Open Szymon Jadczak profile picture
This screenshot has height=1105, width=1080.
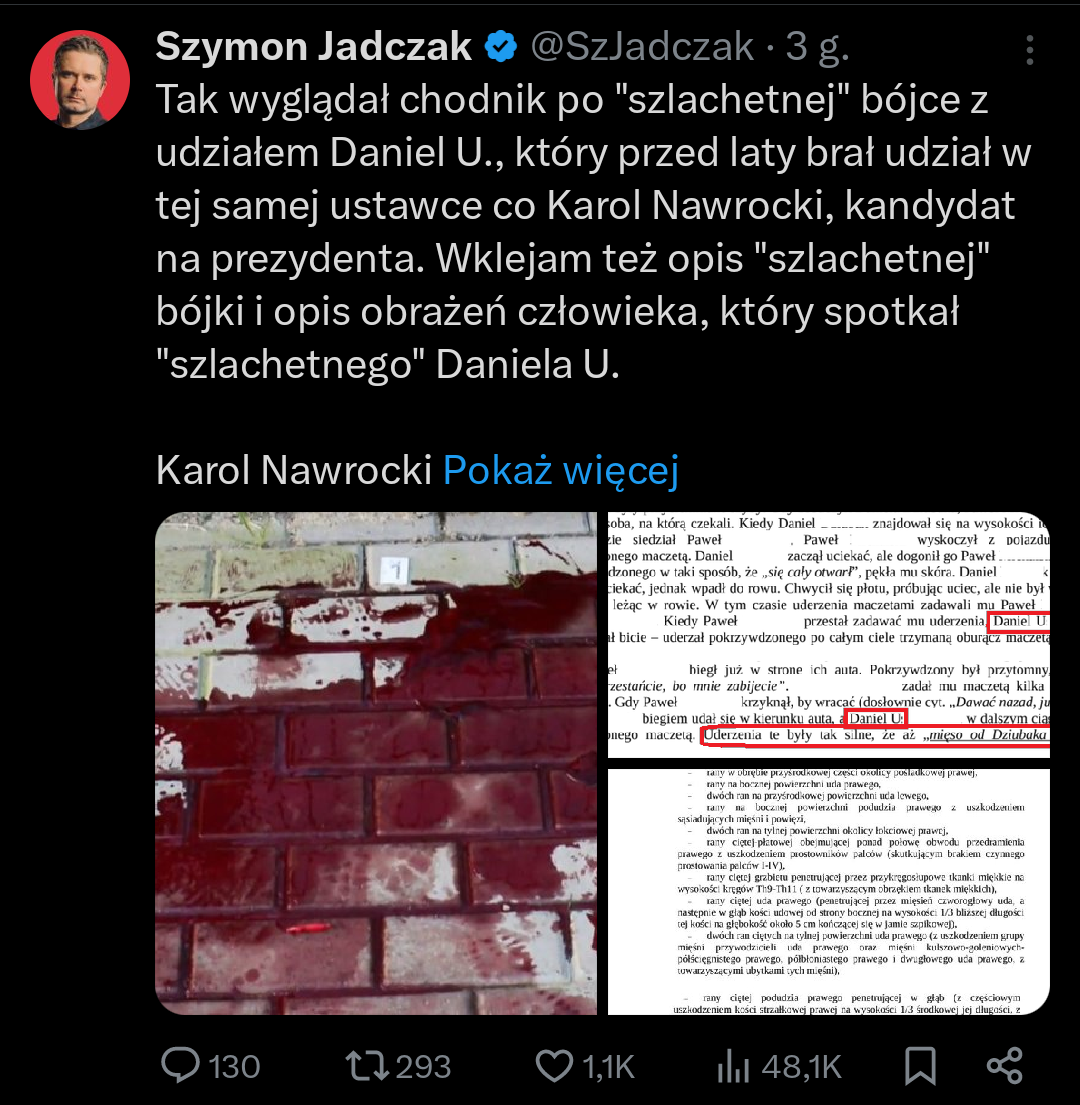point(80,80)
